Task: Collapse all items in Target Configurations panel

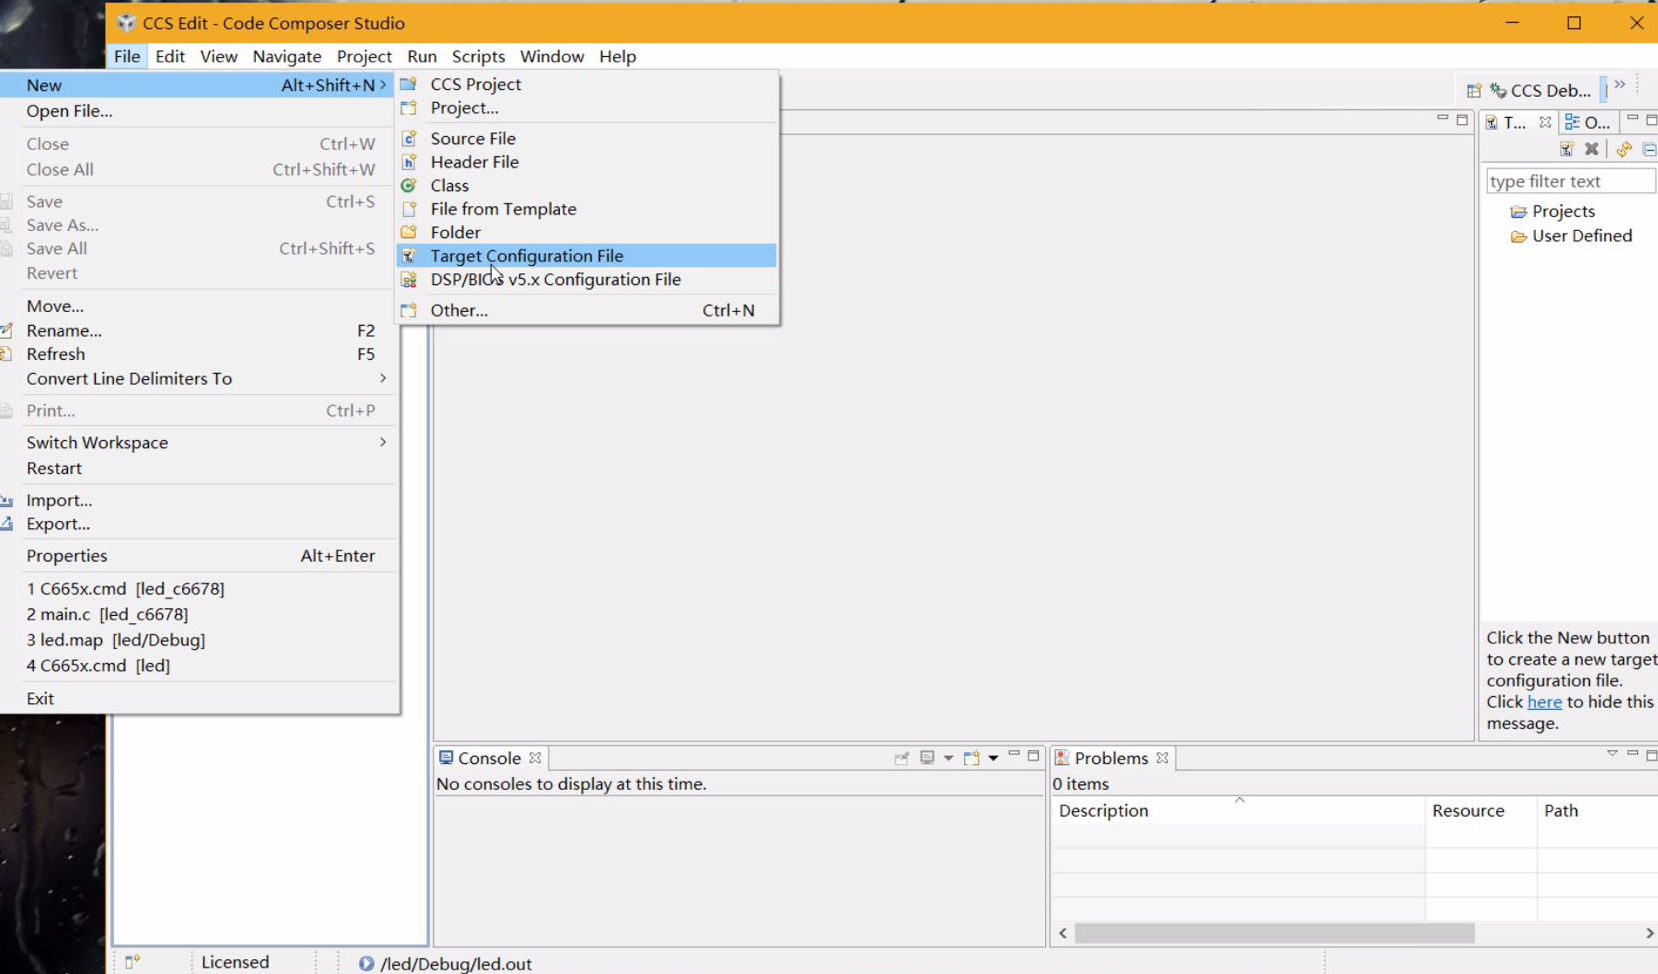Action: click(1650, 149)
